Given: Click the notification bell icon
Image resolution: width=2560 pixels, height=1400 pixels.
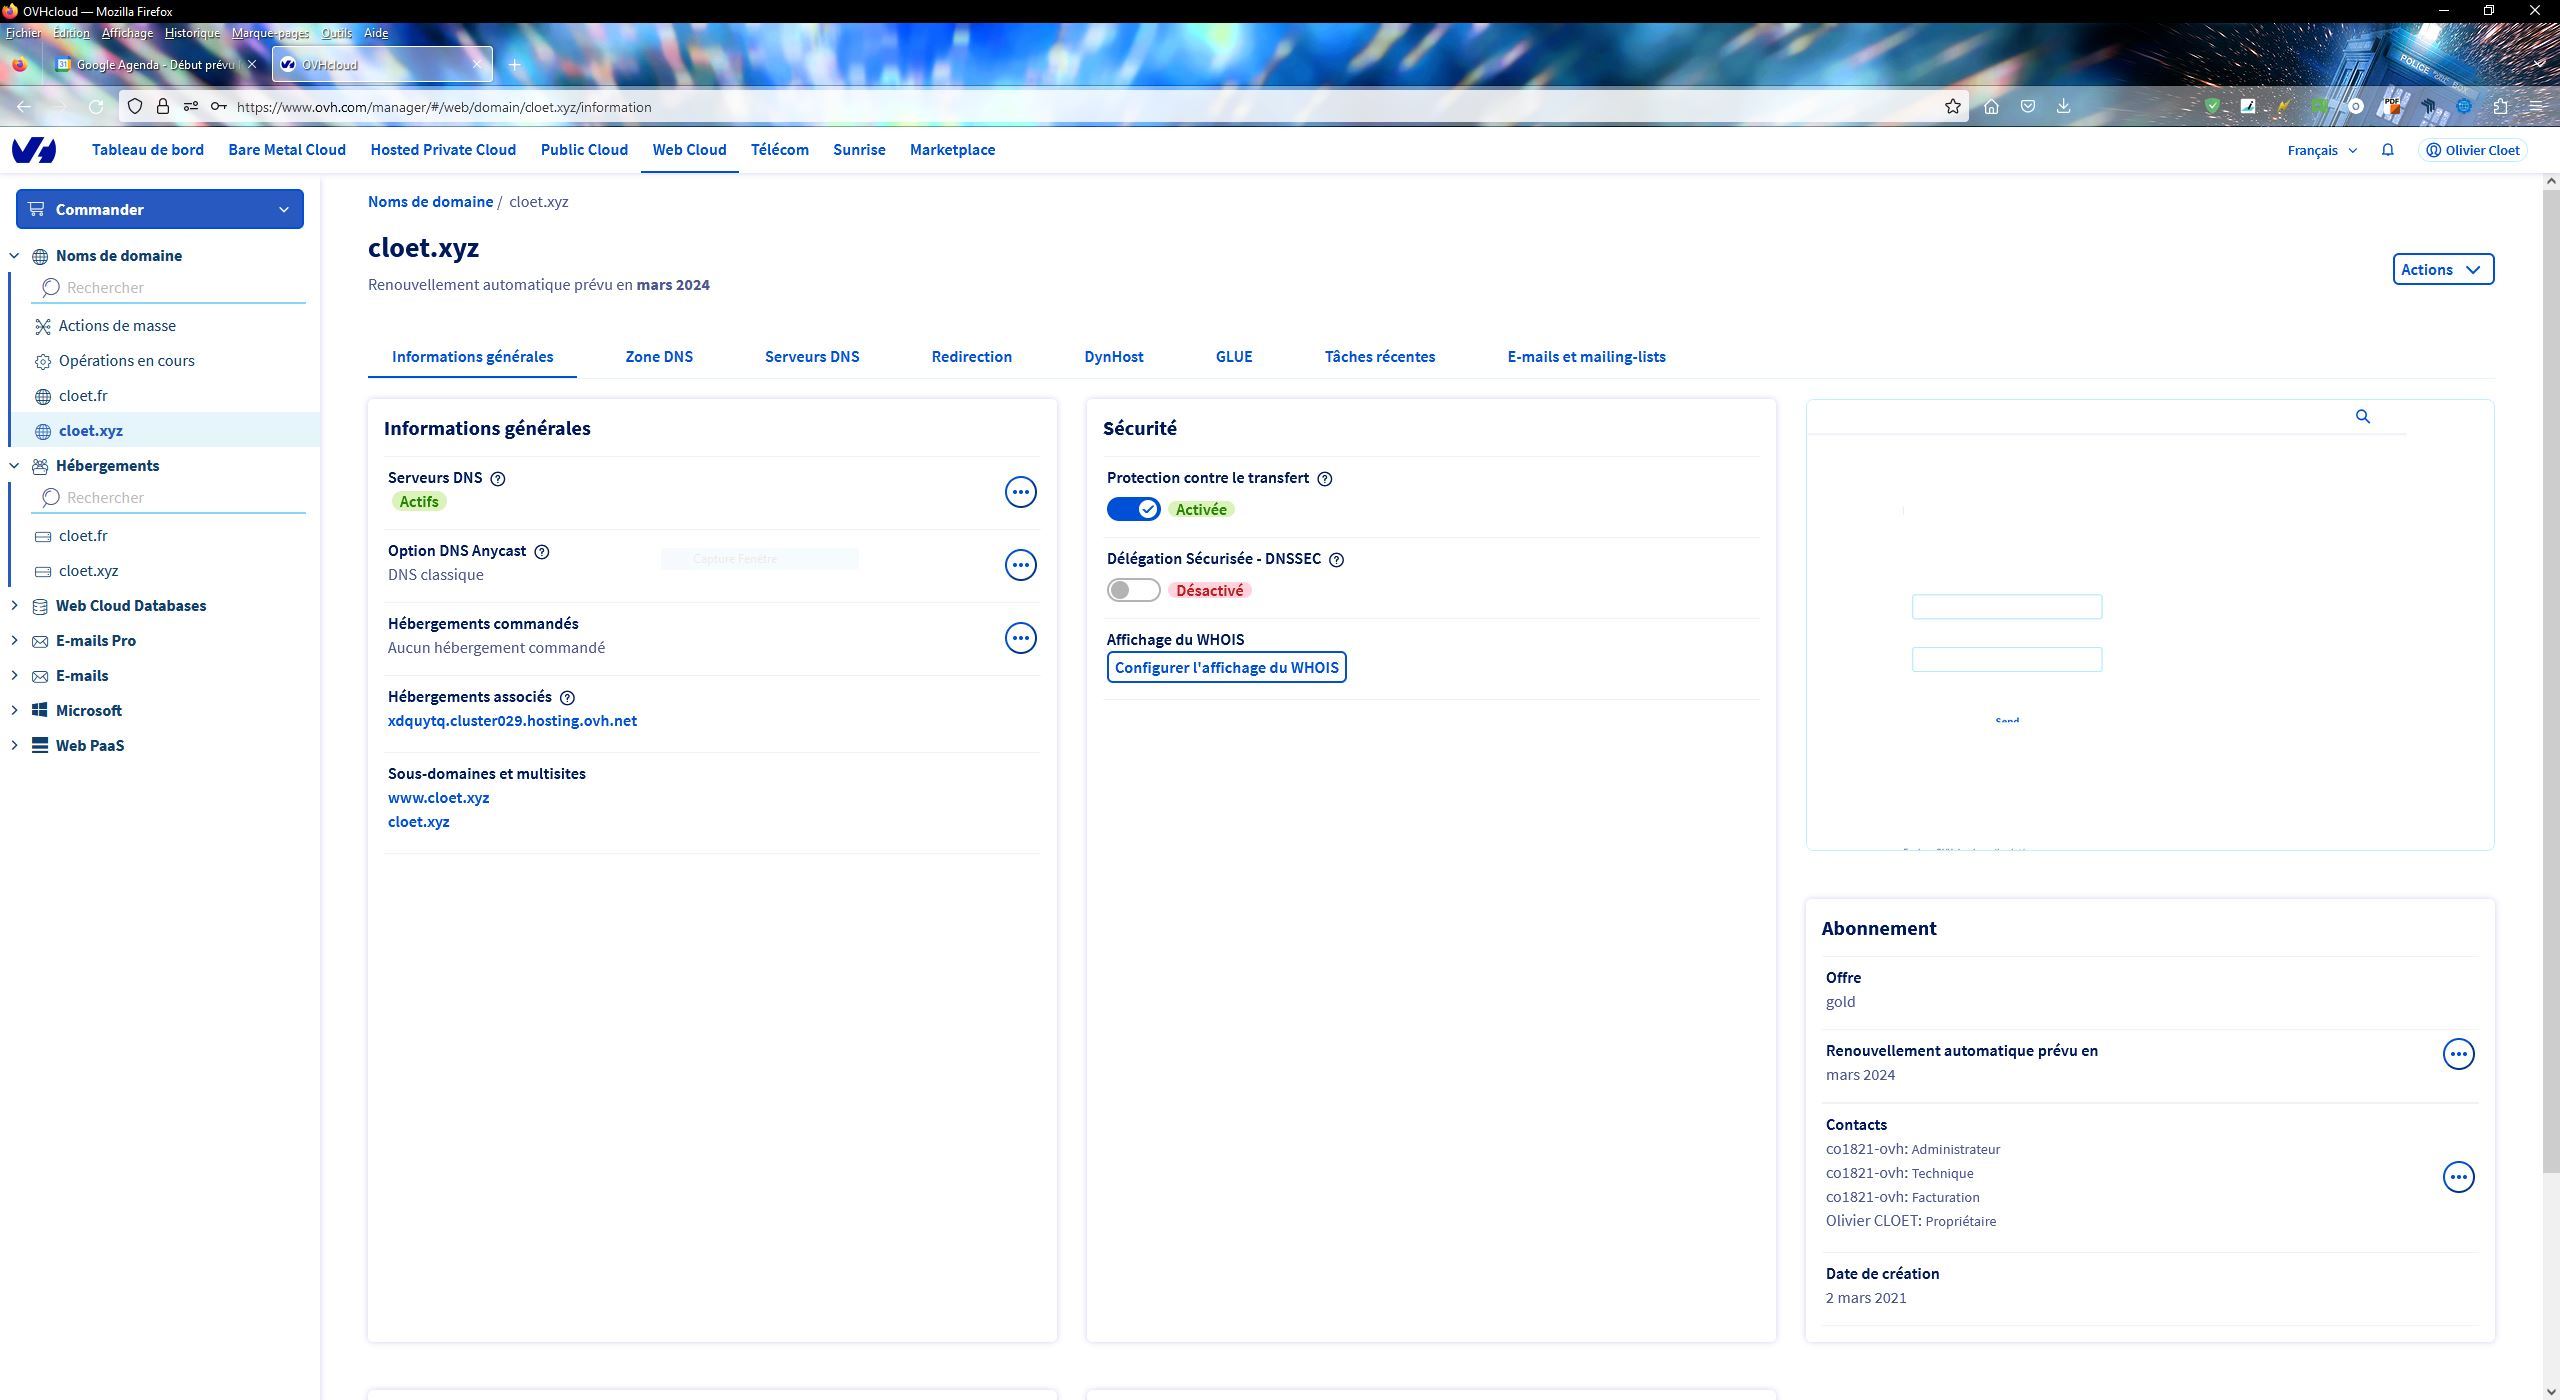Looking at the screenshot, I should [x=2387, y=150].
